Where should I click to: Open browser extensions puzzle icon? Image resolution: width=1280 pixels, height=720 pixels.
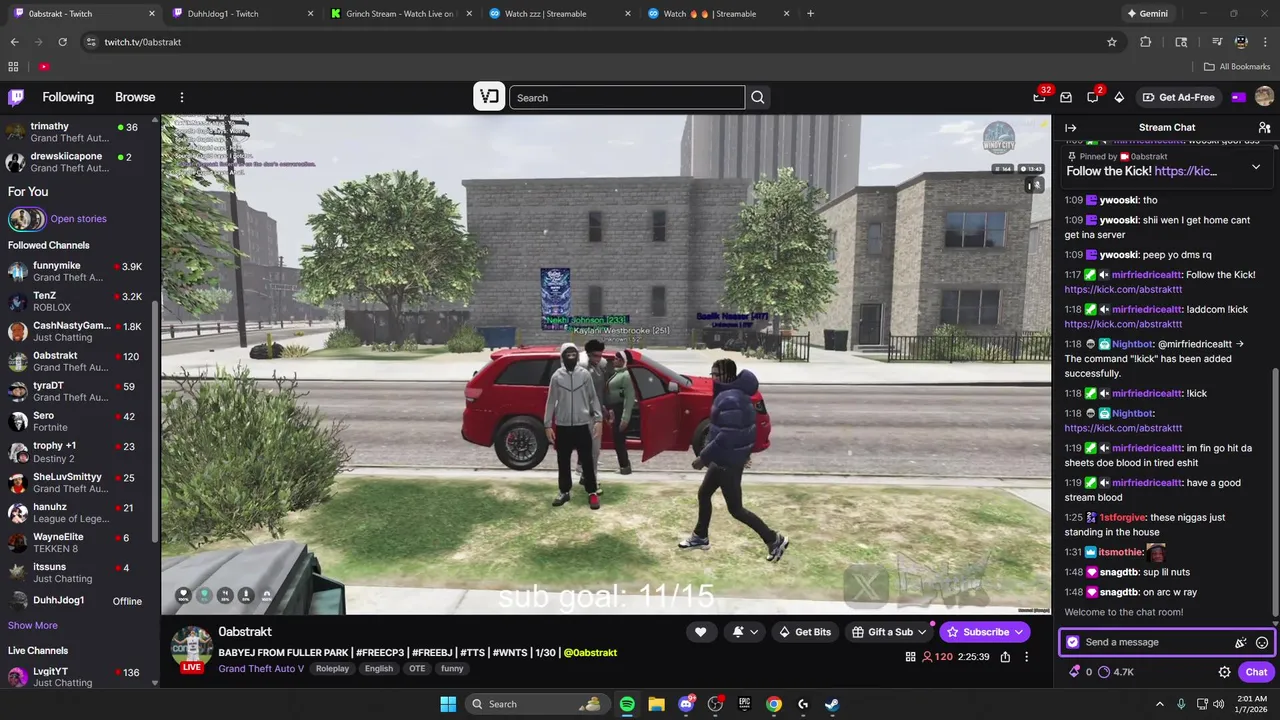(1146, 42)
